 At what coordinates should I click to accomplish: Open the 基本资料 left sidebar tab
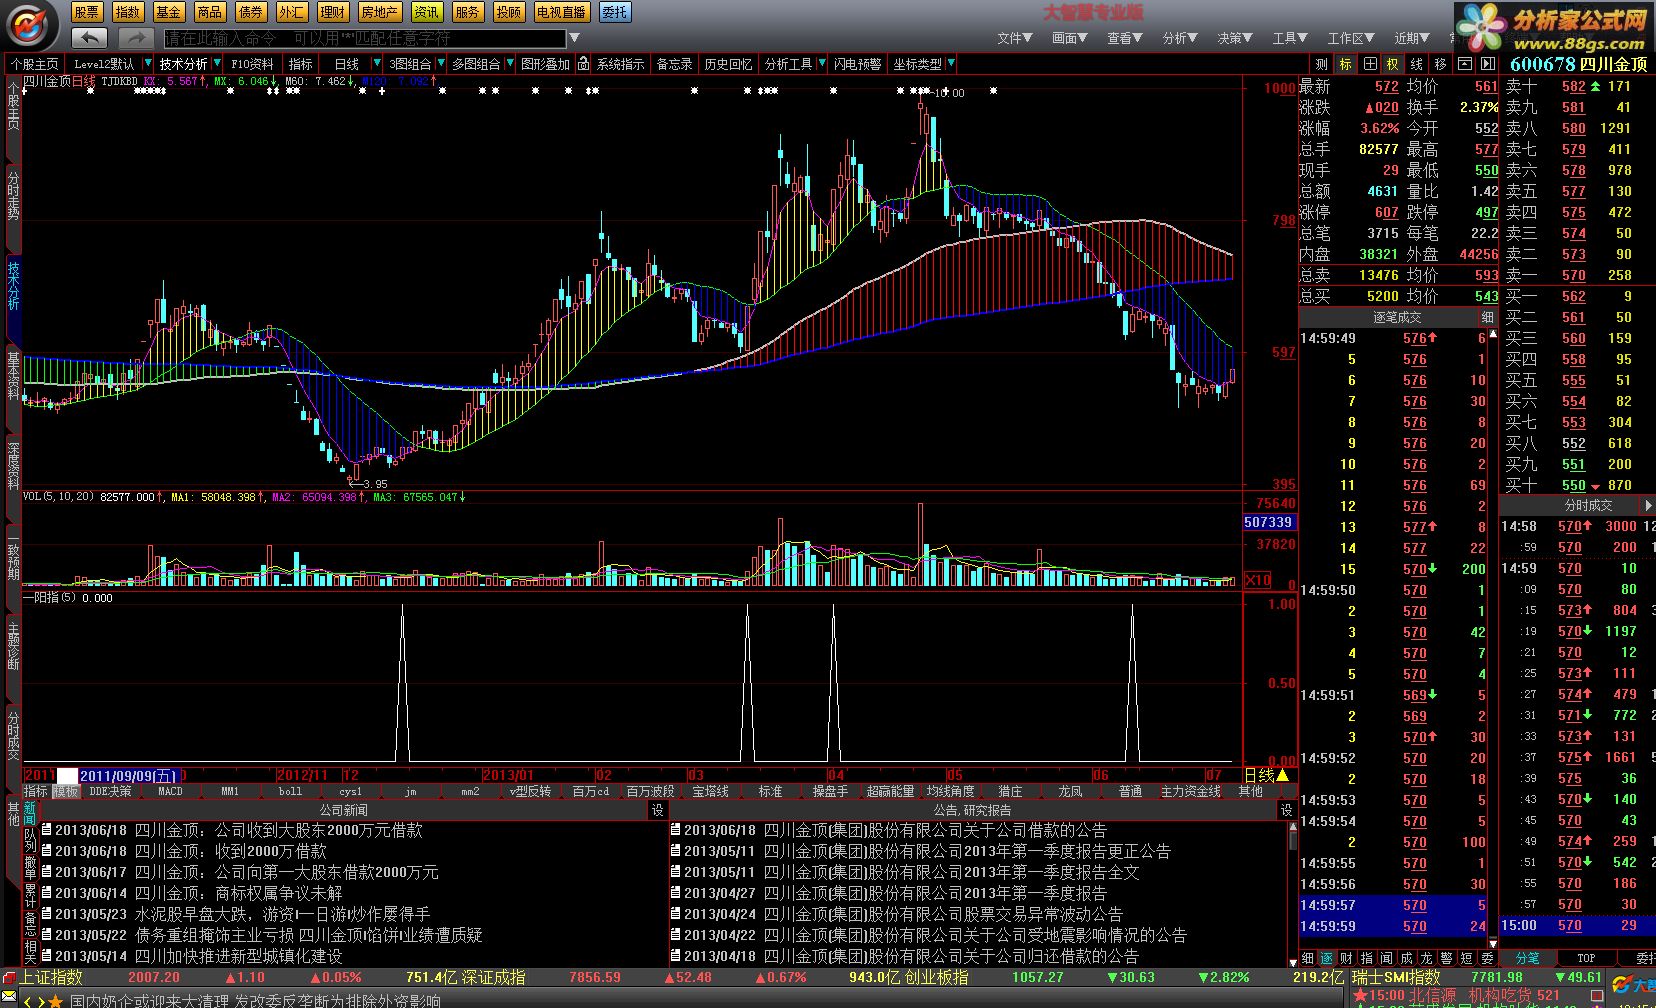pos(13,375)
